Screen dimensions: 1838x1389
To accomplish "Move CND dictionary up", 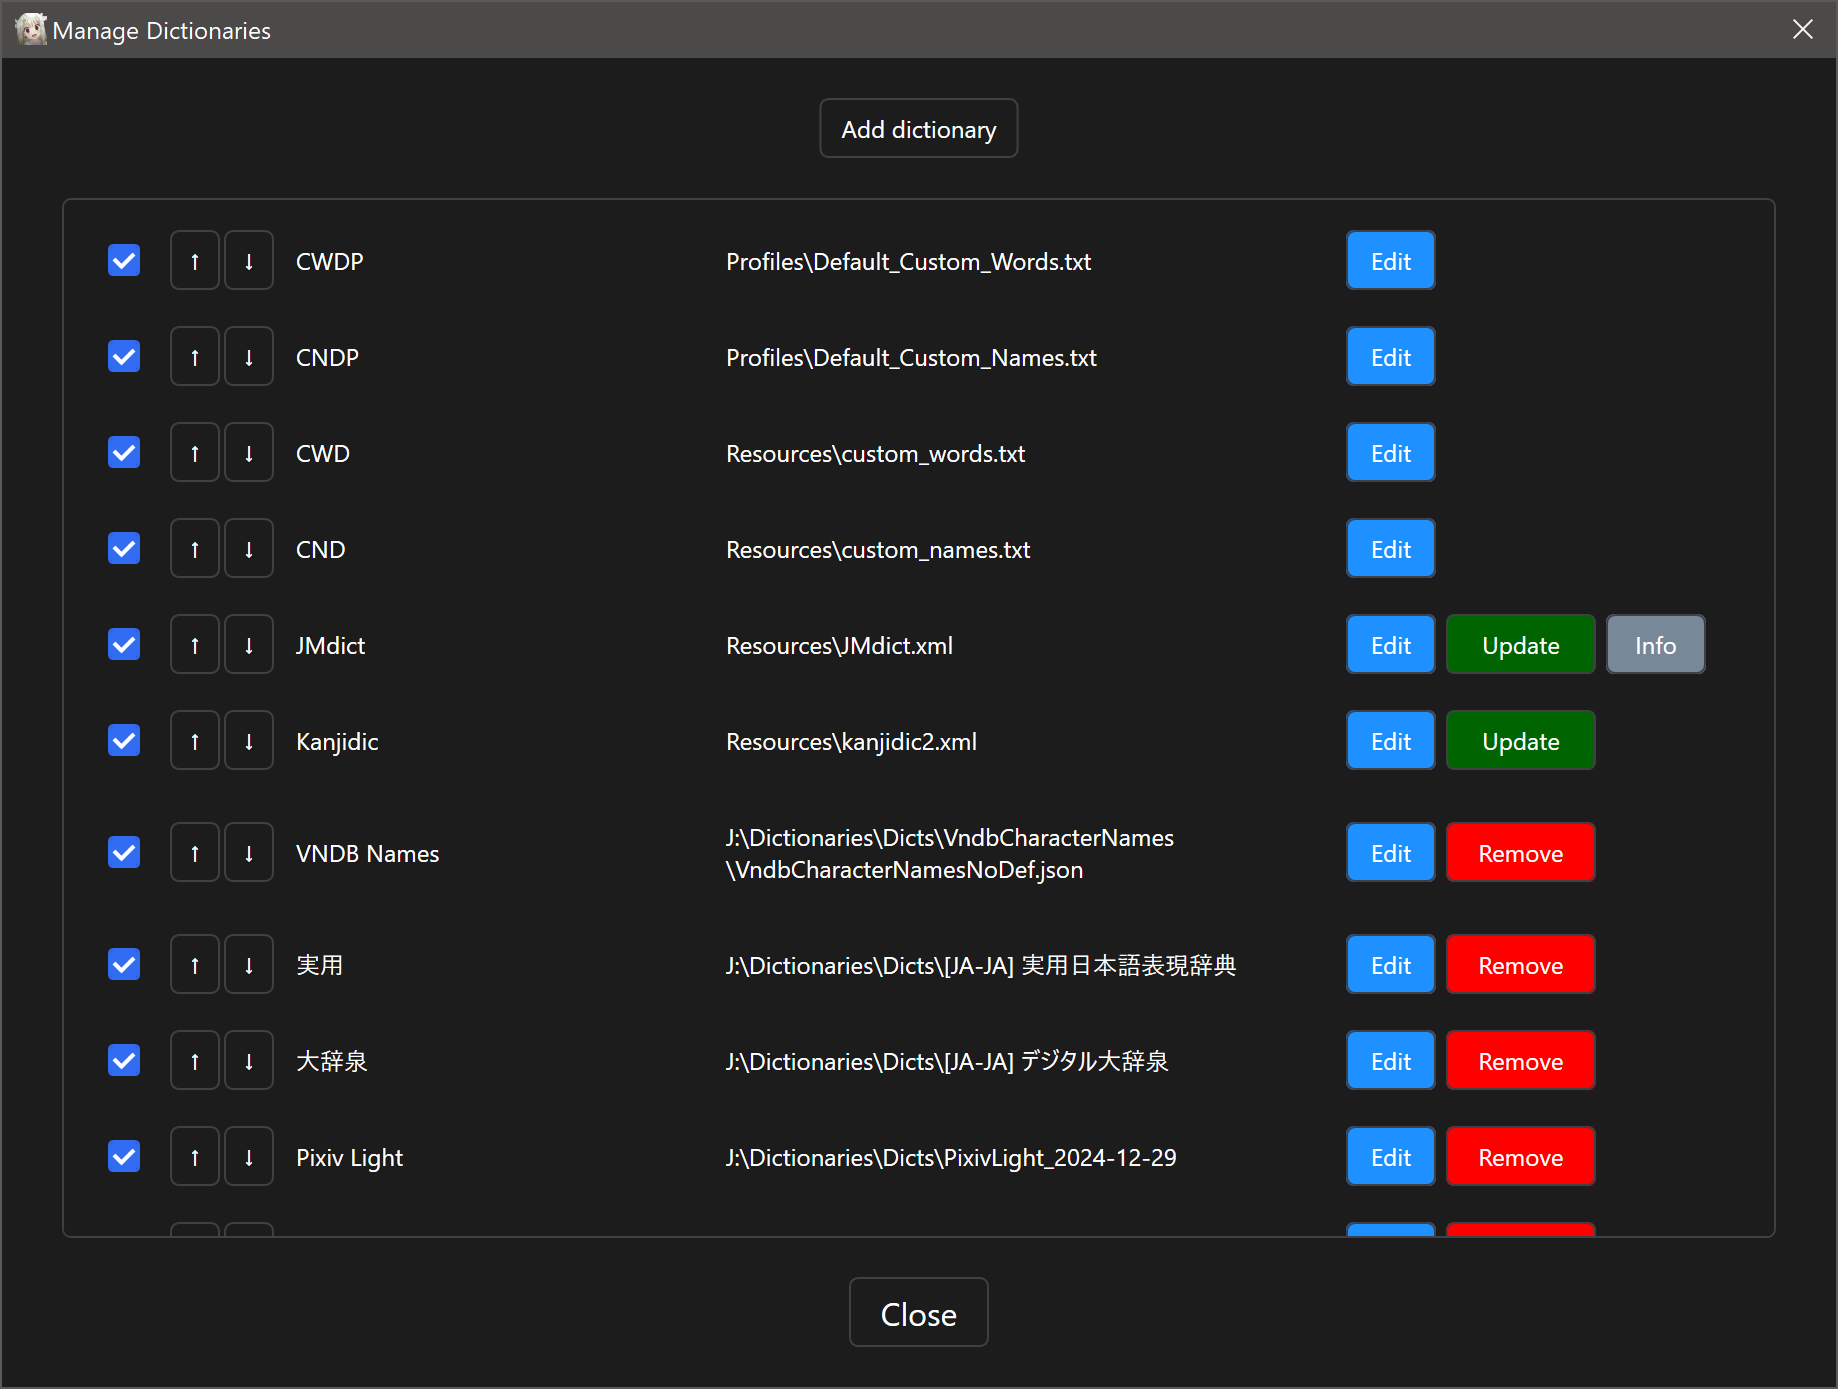I will click(195, 549).
